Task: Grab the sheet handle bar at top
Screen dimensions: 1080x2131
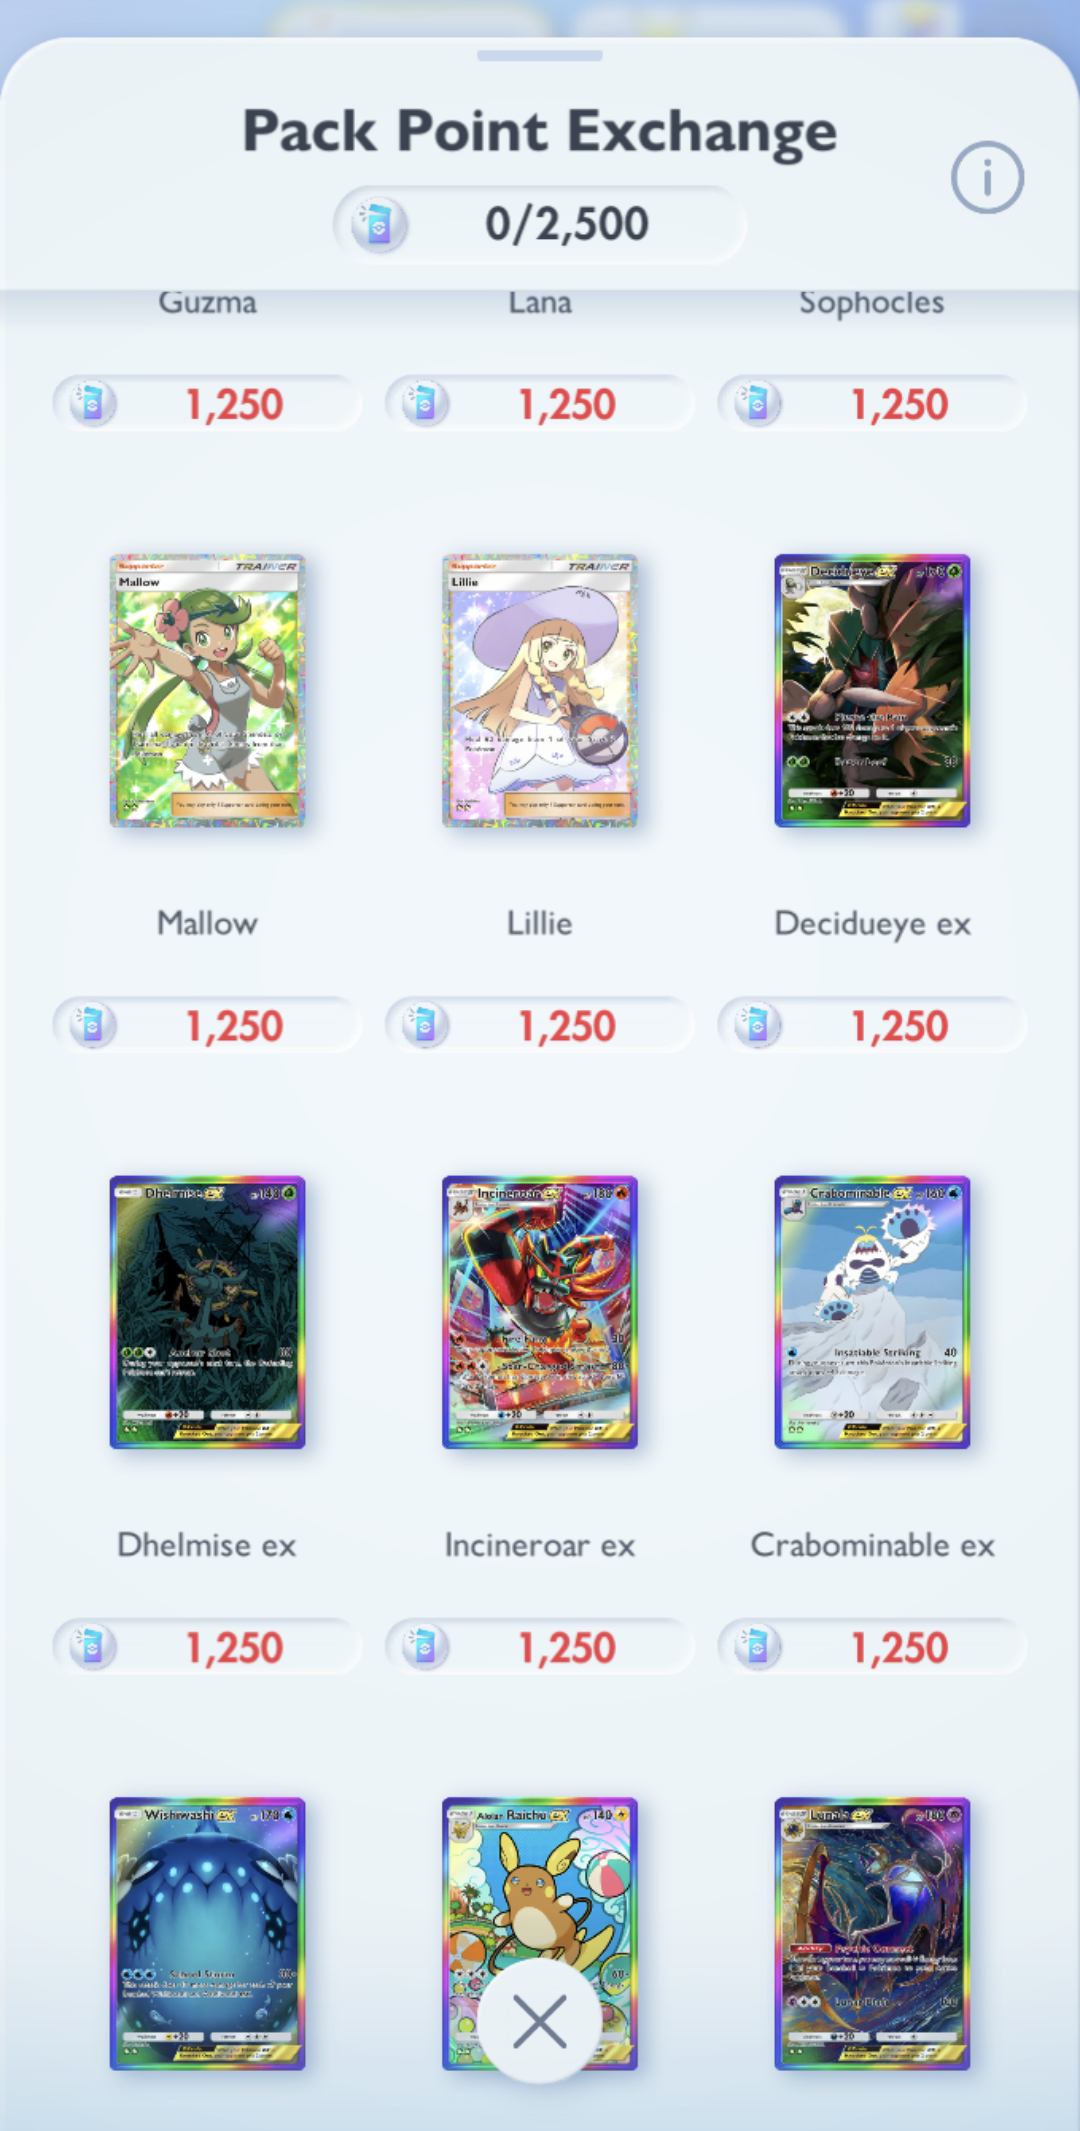Action: [540, 56]
